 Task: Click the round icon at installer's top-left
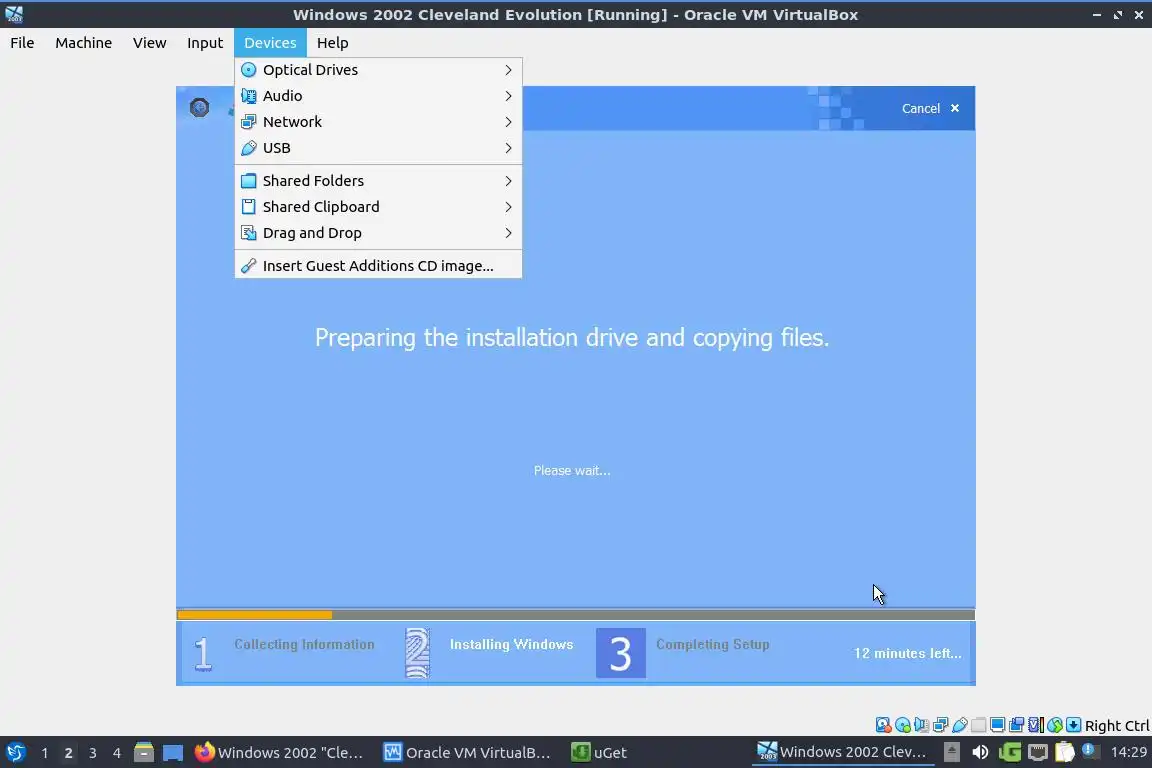coord(199,107)
